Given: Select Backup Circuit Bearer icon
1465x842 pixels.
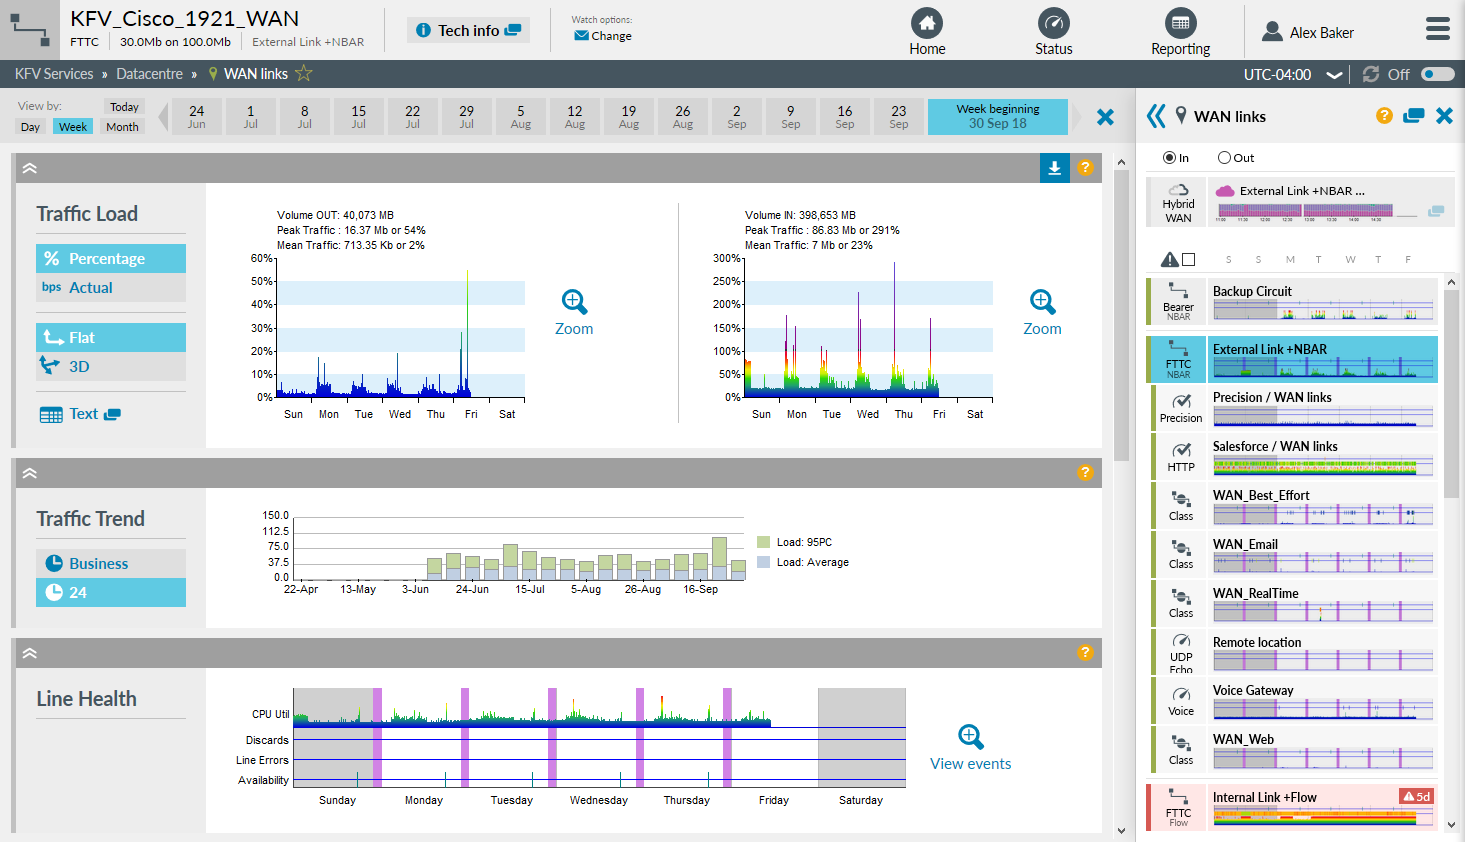Looking at the screenshot, I should 1178,292.
